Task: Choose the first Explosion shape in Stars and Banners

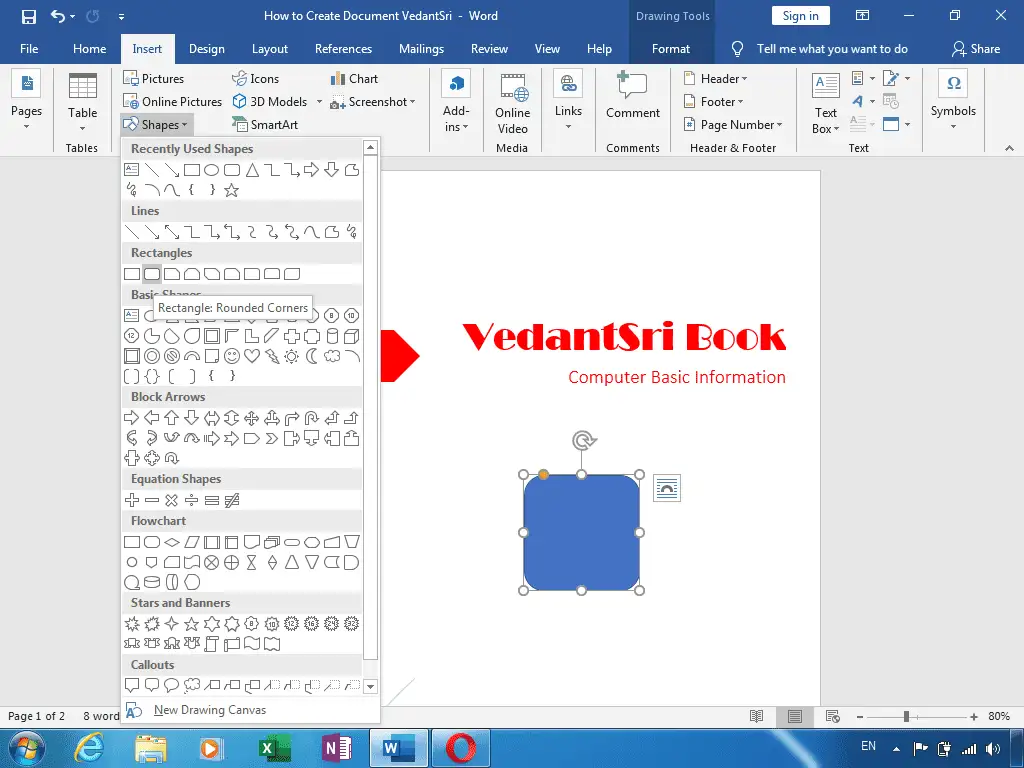Action: coord(132,624)
